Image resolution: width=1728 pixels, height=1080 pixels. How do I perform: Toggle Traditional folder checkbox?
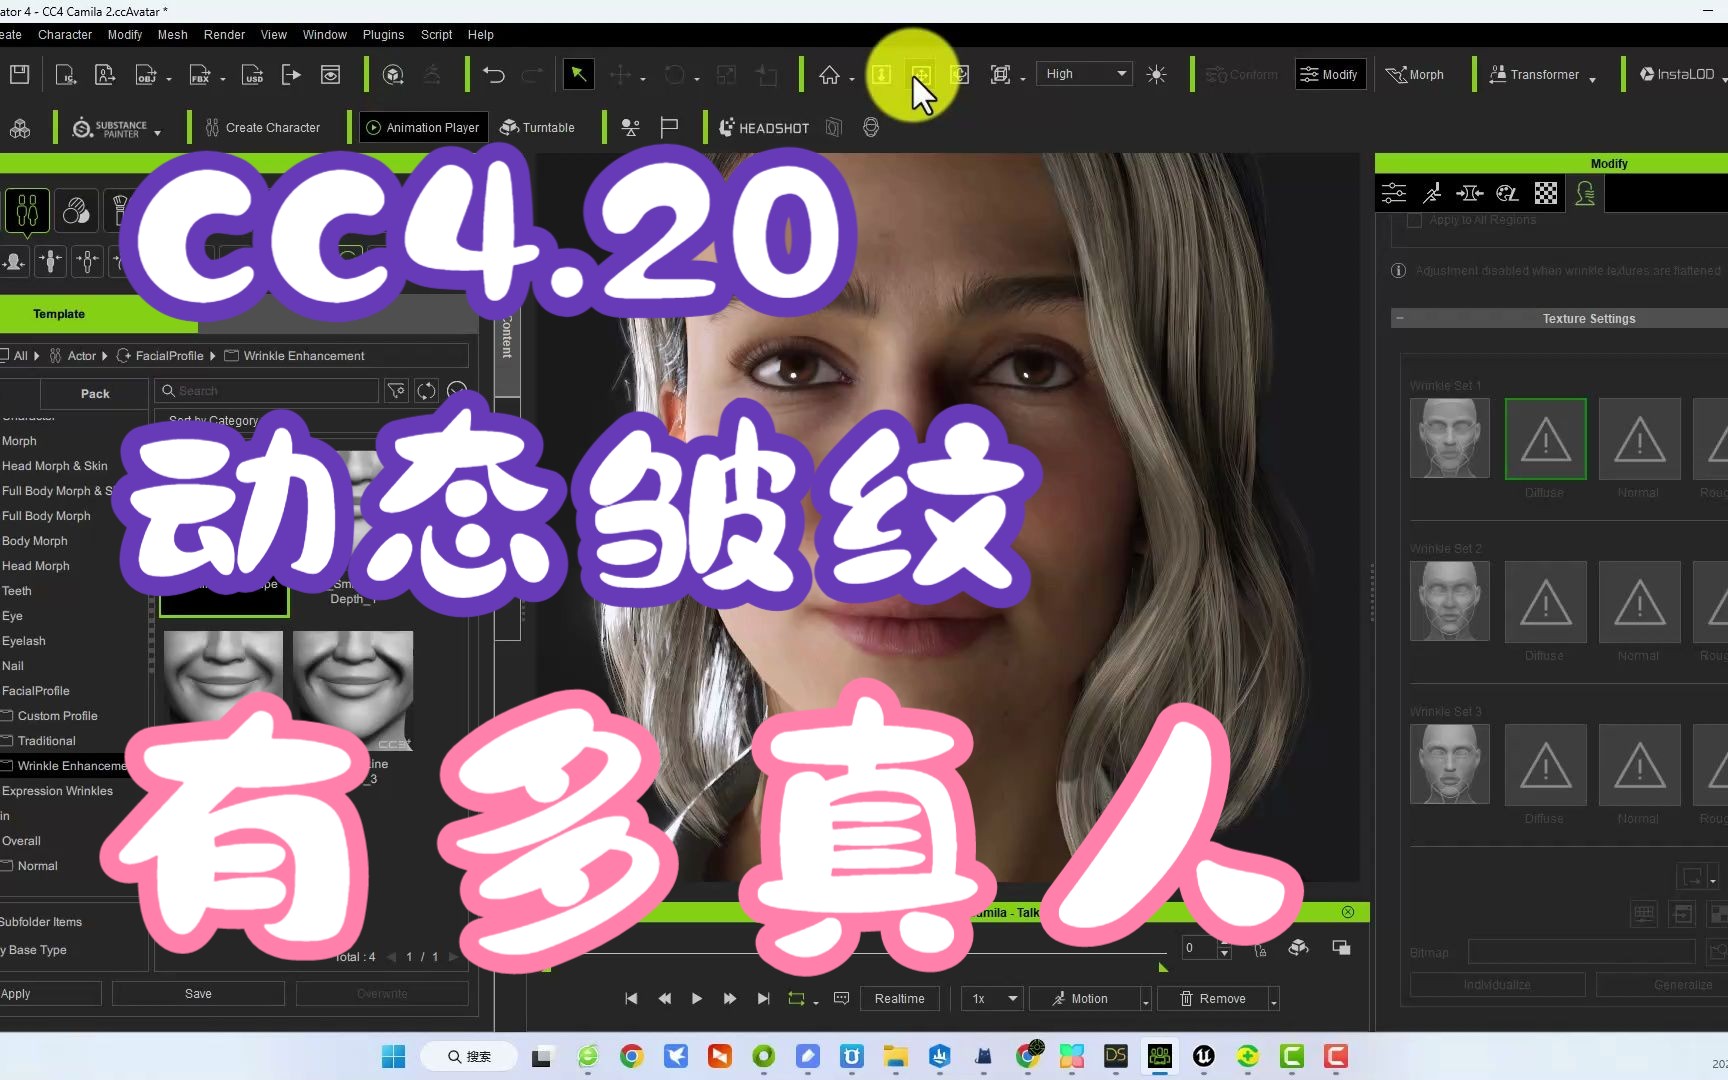tap(7, 741)
